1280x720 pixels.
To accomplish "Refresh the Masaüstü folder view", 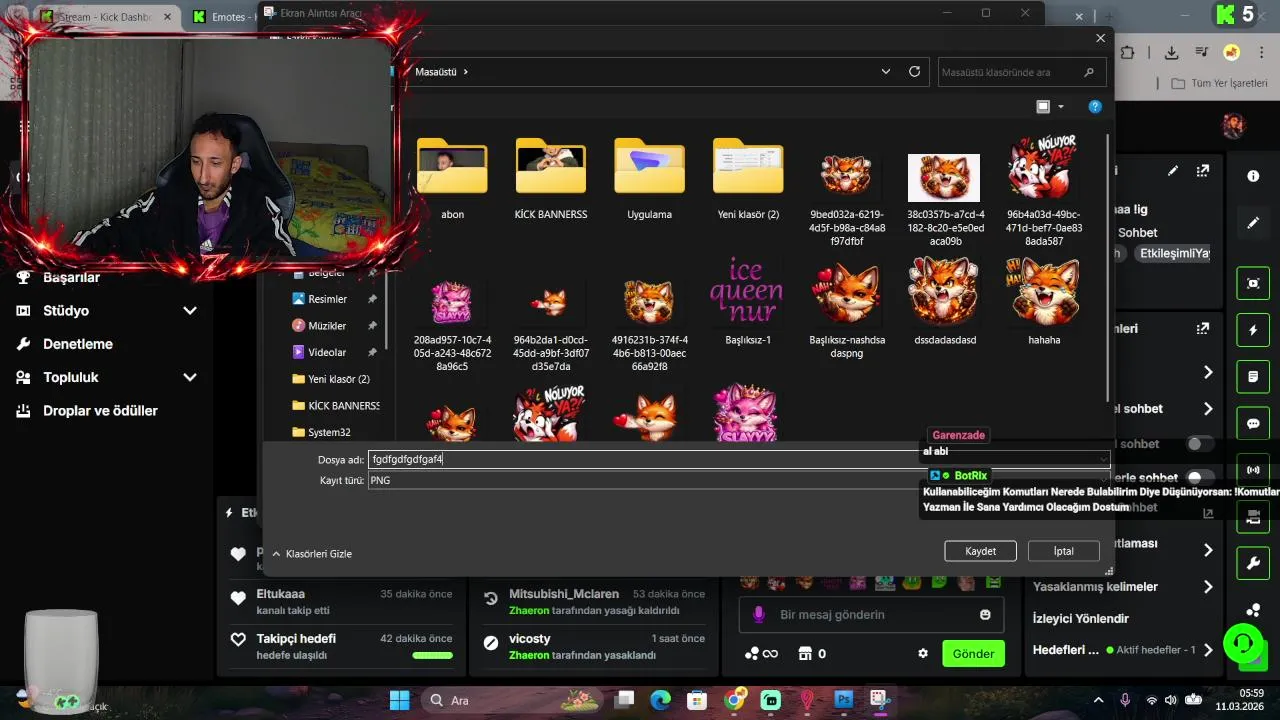I will coord(914,72).
